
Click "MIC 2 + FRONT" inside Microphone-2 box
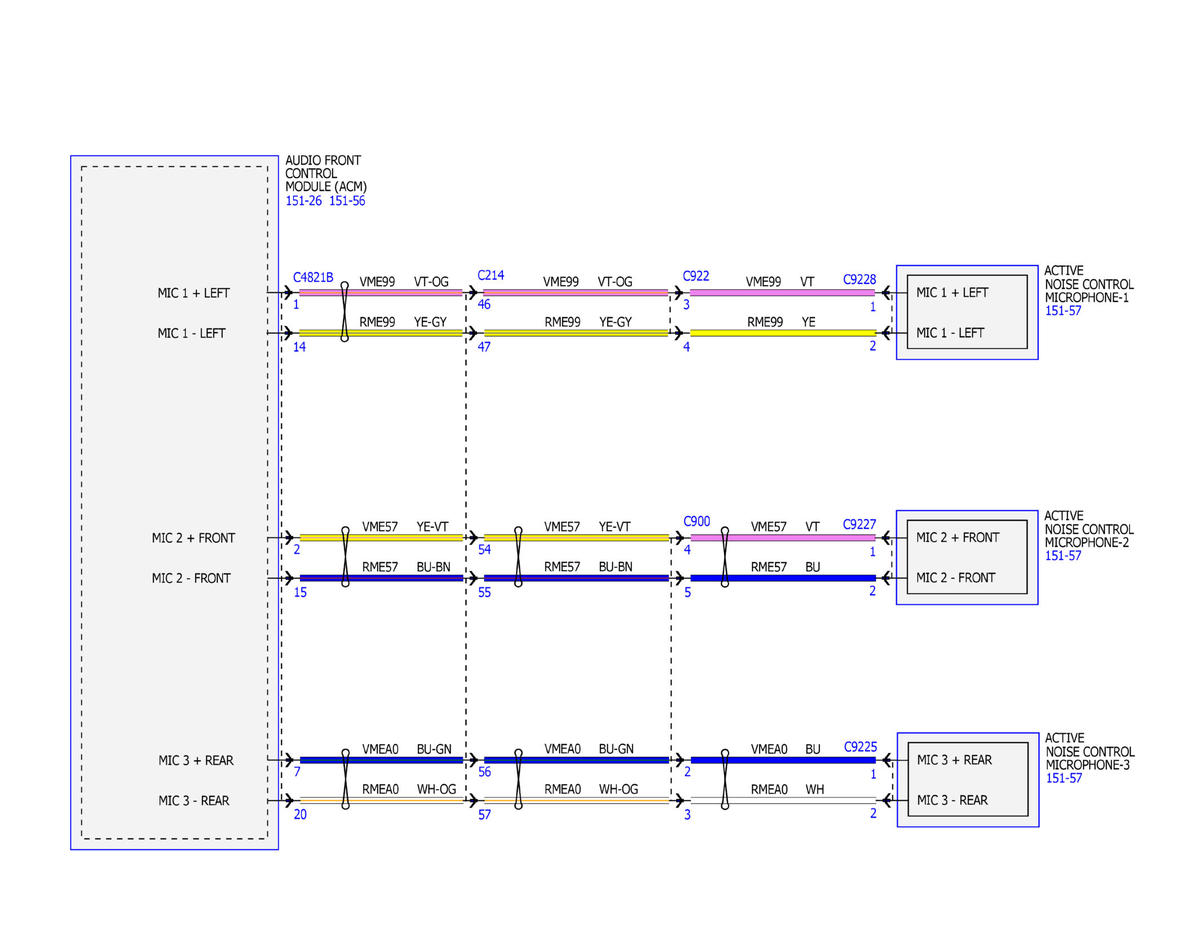(958, 537)
